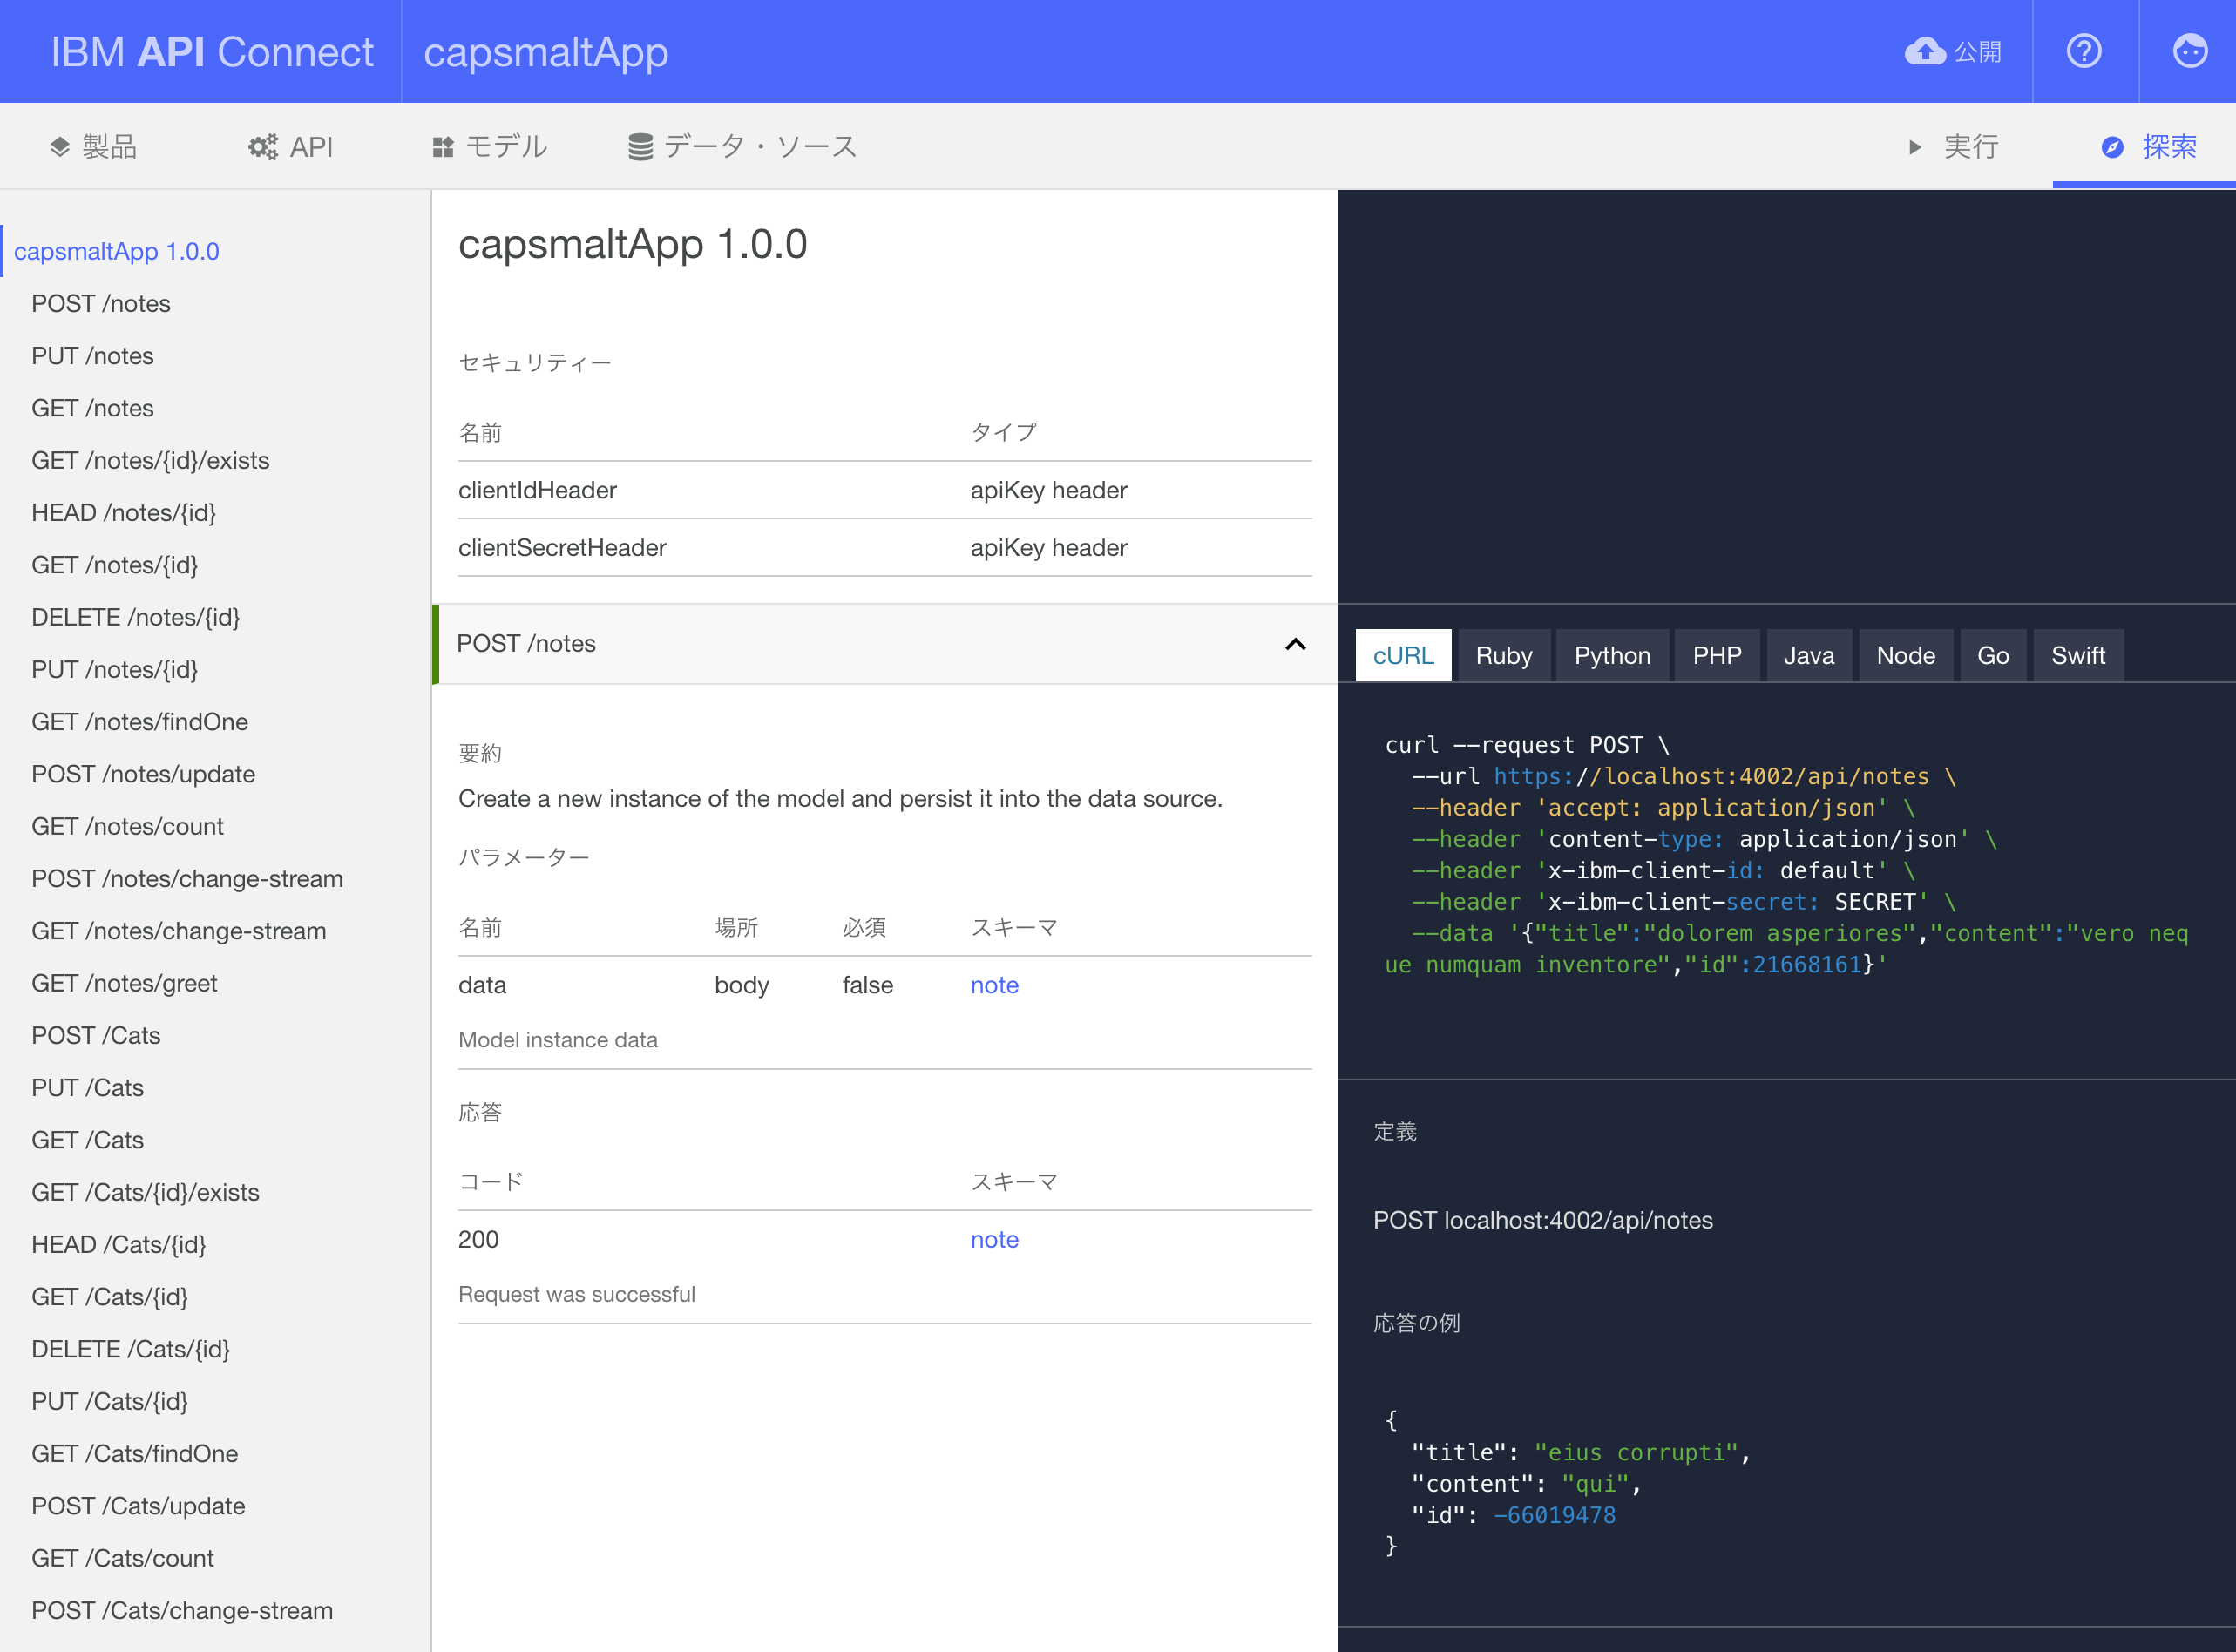Open the note schema link under parameters
The width and height of the screenshot is (2236, 1652).
(x=993, y=985)
